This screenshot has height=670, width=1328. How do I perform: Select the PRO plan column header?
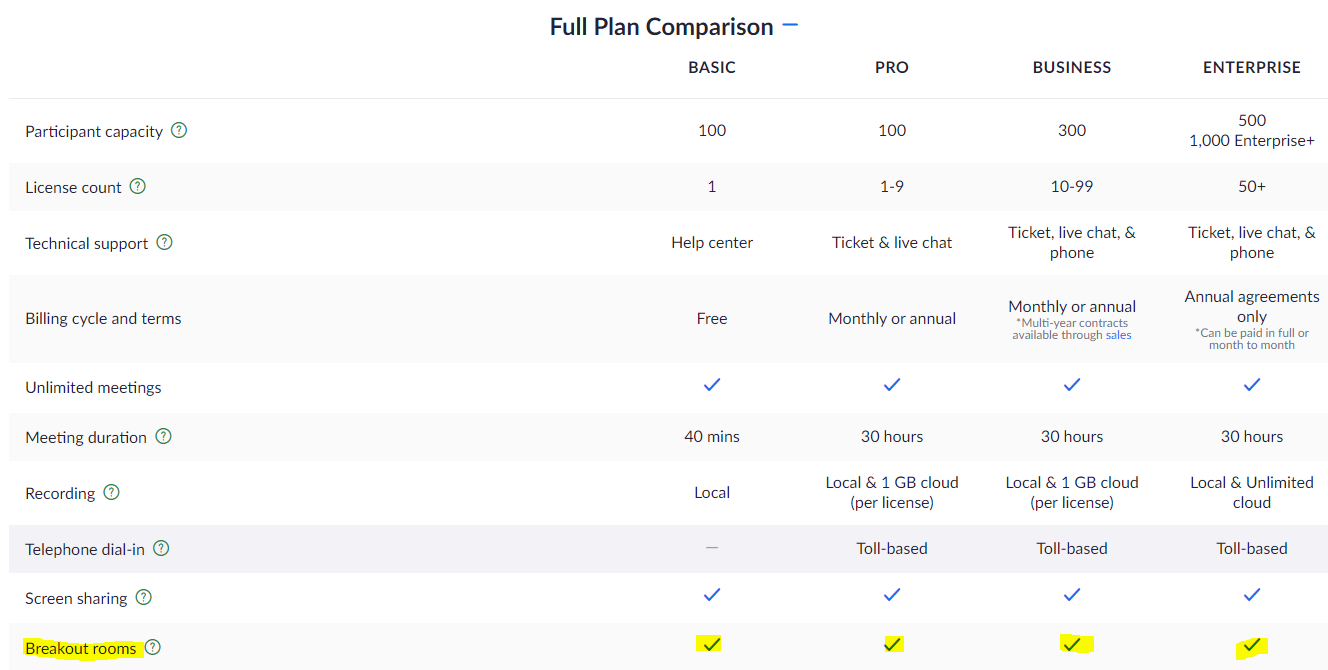click(x=892, y=68)
